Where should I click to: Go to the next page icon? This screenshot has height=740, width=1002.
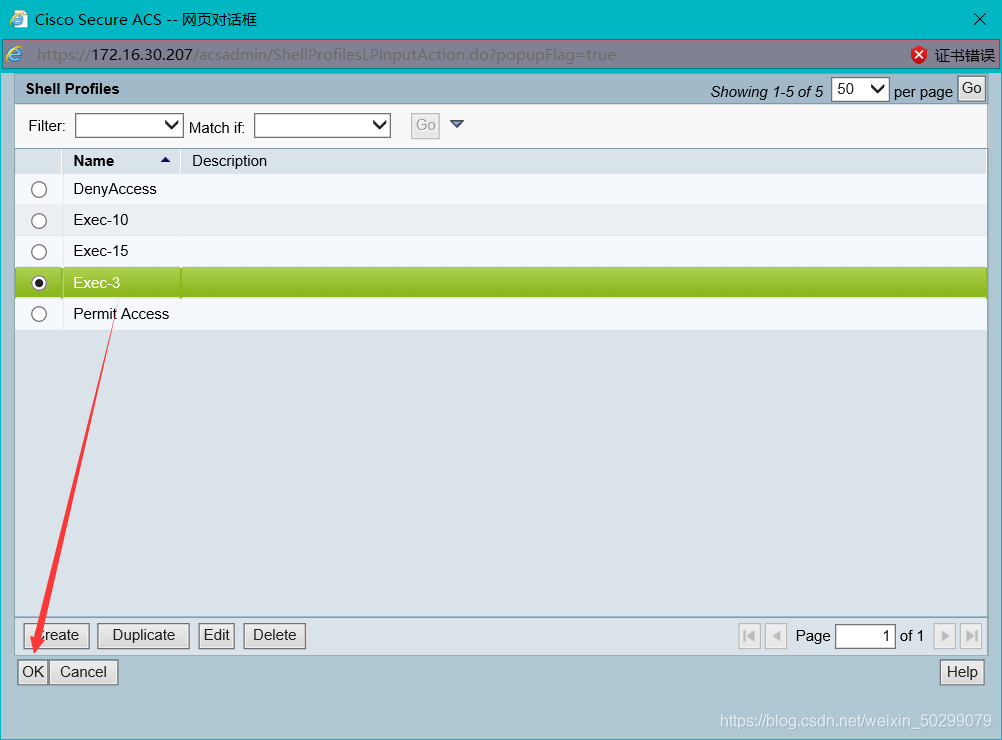pos(944,636)
